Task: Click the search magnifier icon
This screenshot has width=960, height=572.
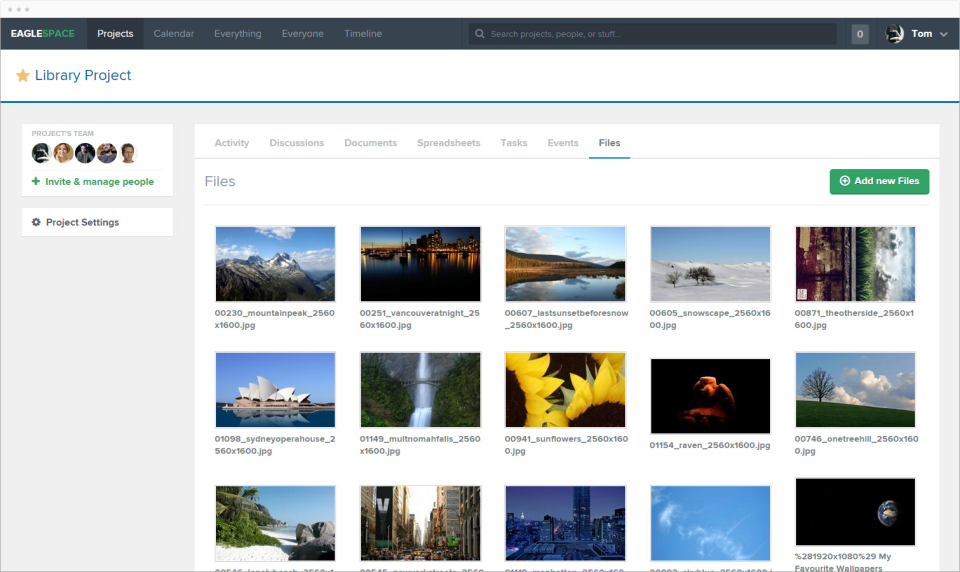Action: (x=480, y=34)
